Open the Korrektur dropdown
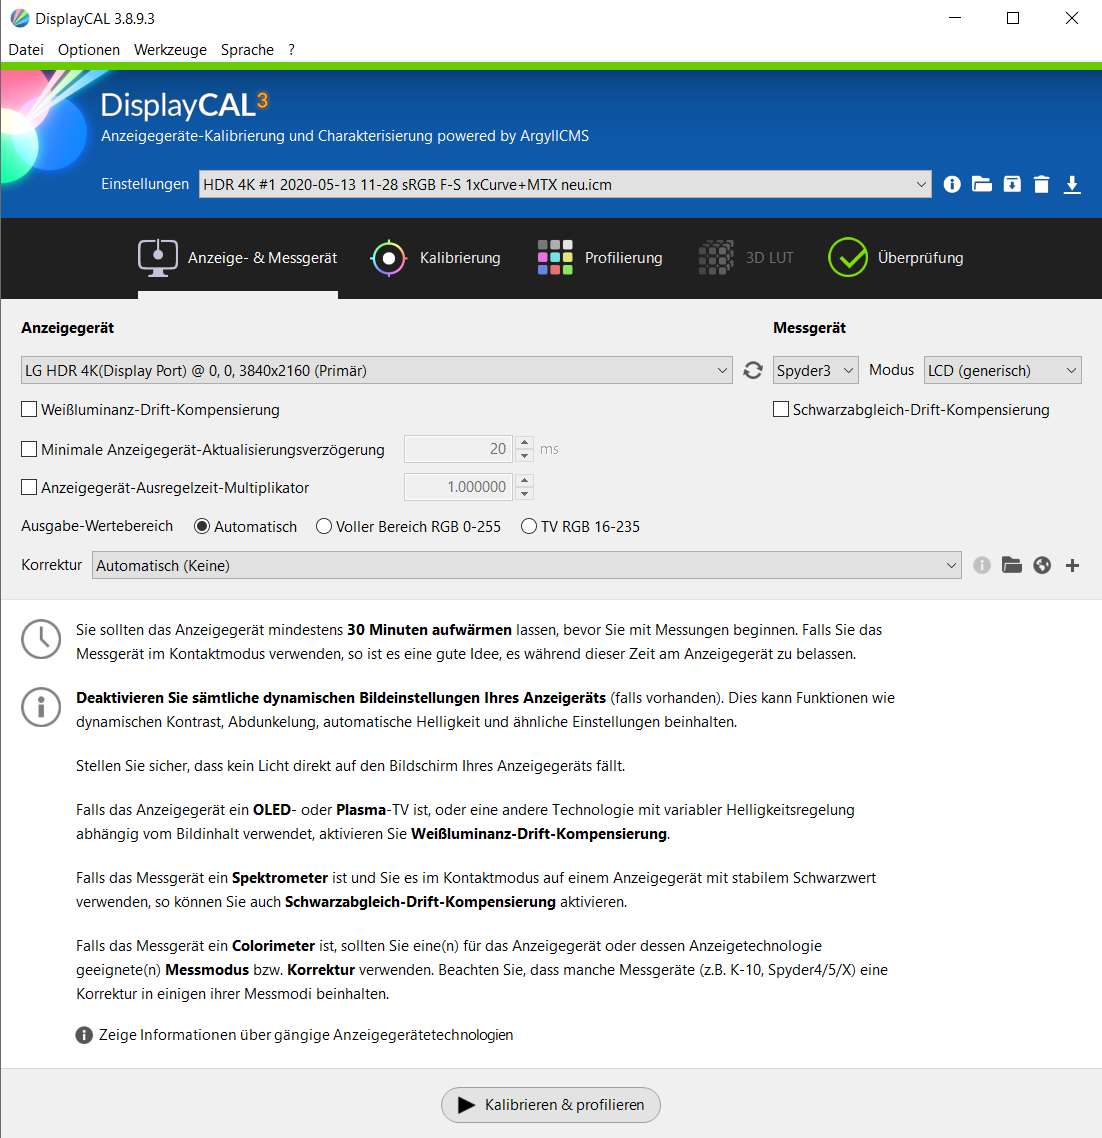Viewport: 1102px width, 1138px height. pyautogui.click(x=527, y=565)
